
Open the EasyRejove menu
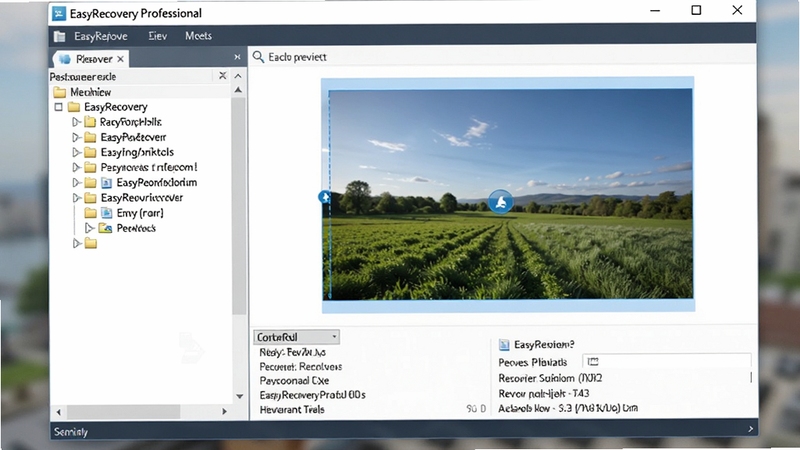point(101,36)
